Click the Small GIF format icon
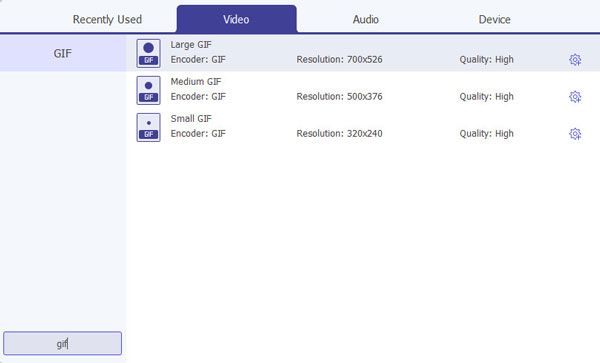 click(x=148, y=127)
